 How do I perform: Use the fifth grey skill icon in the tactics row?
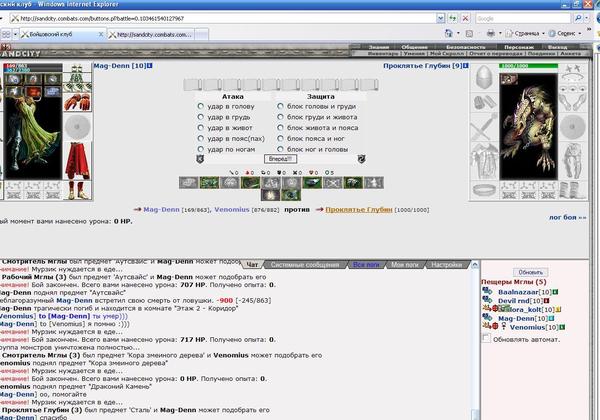271,182
